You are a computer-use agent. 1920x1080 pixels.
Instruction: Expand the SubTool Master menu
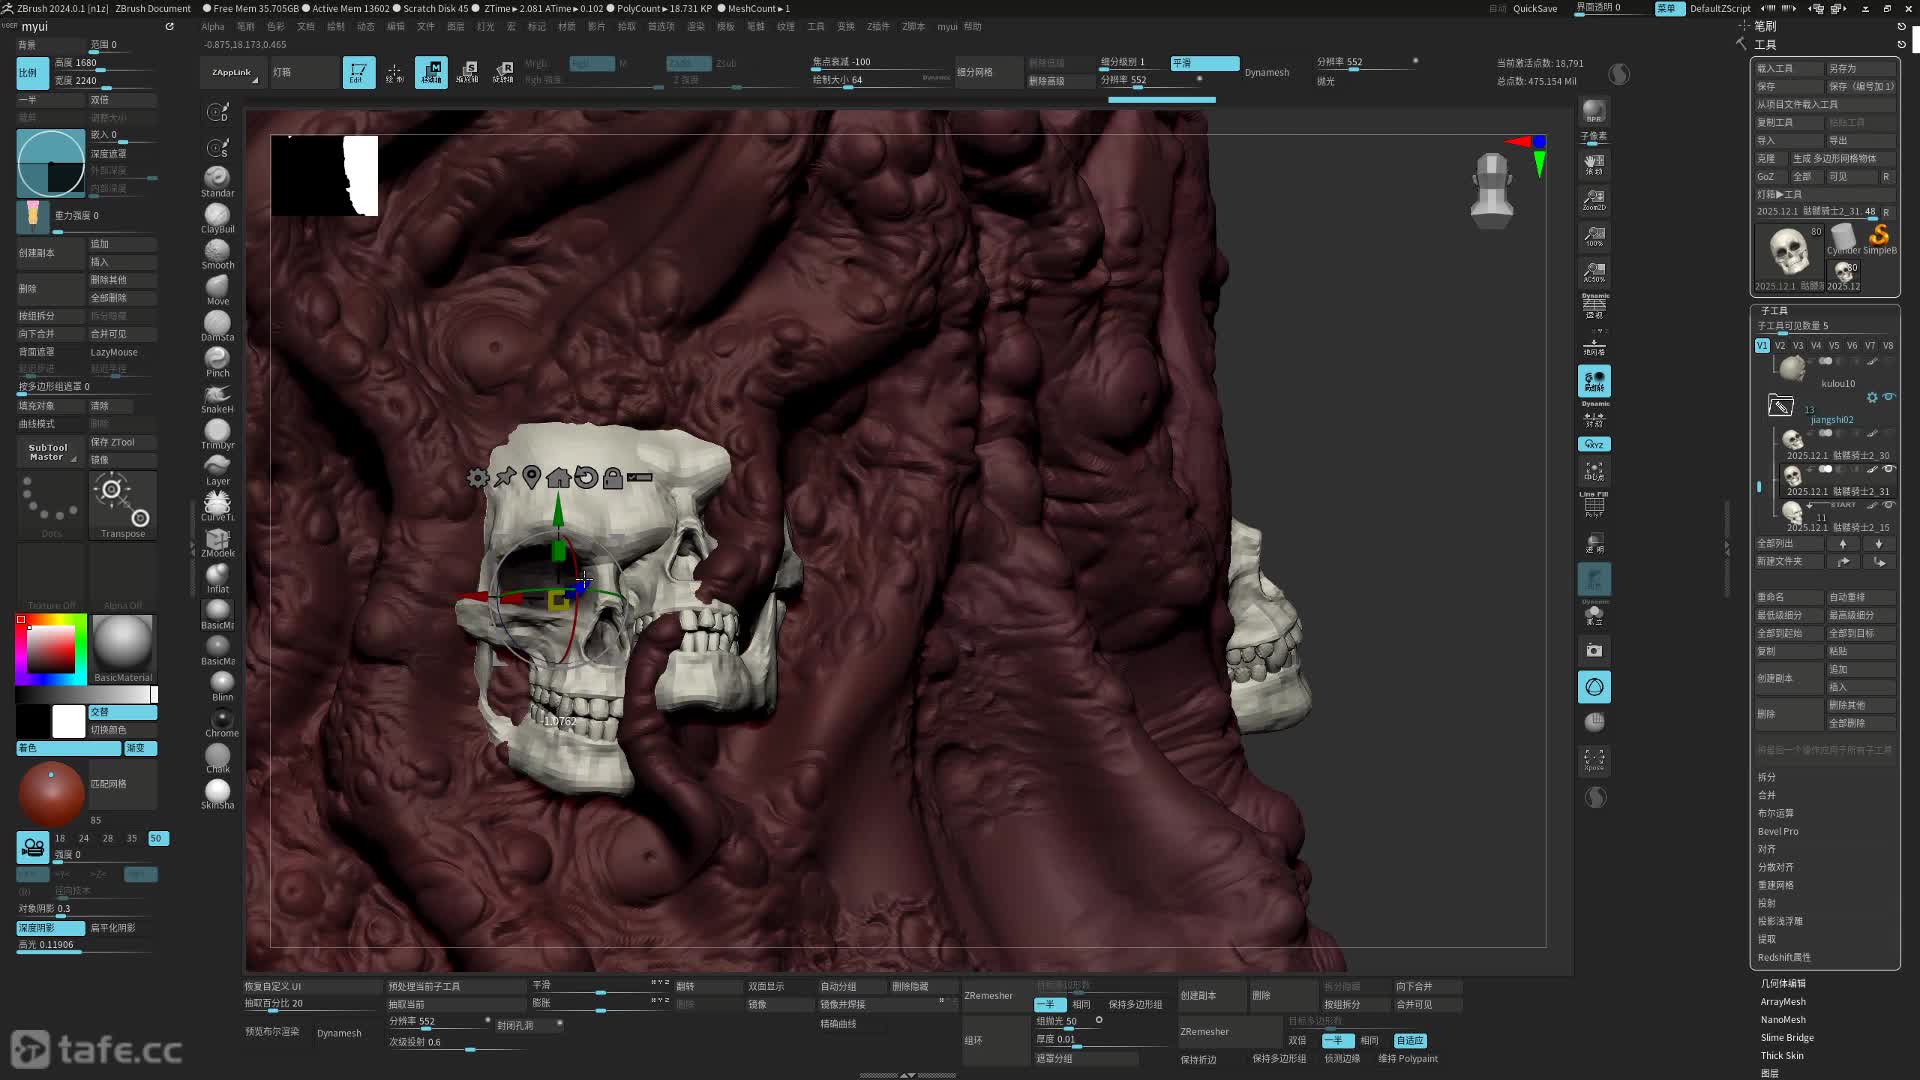pos(50,452)
